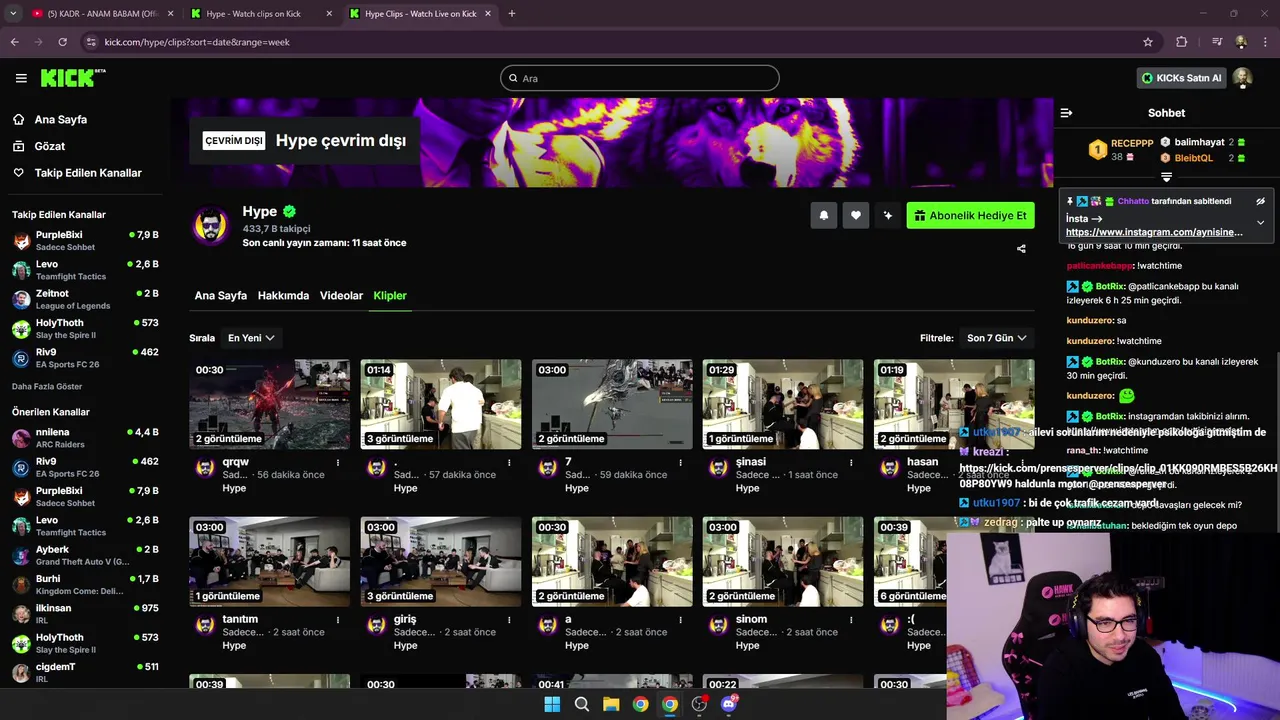Open cigdemT in recommended channels
This screenshot has height=720, width=1280.
pyautogui.click(x=85, y=672)
